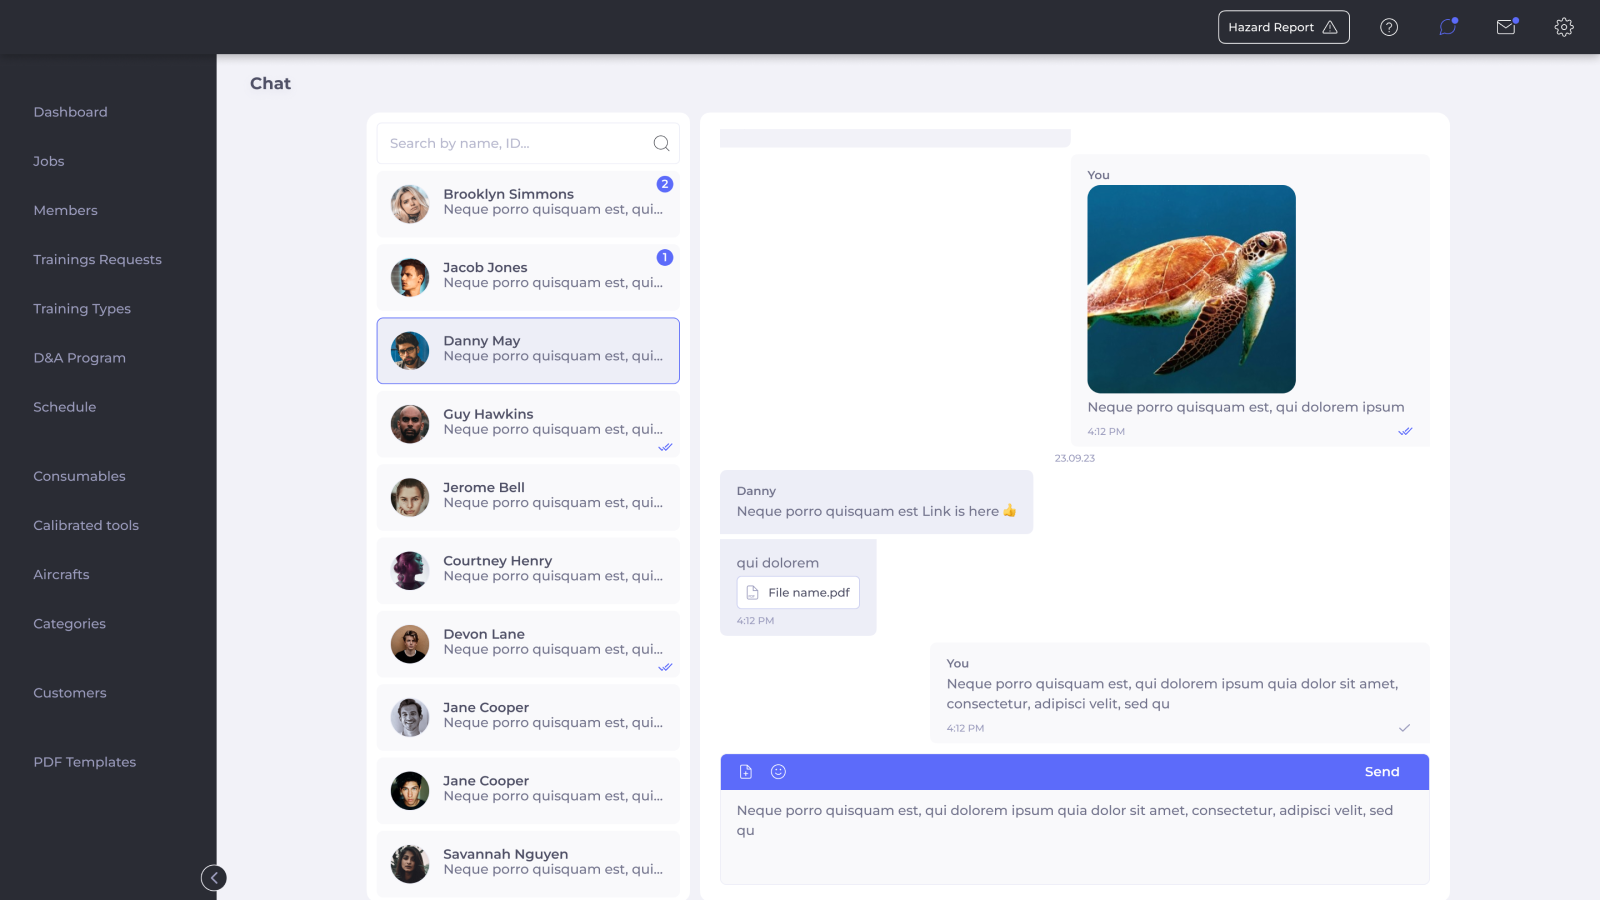Send the chat message

[x=1381, y=772]
